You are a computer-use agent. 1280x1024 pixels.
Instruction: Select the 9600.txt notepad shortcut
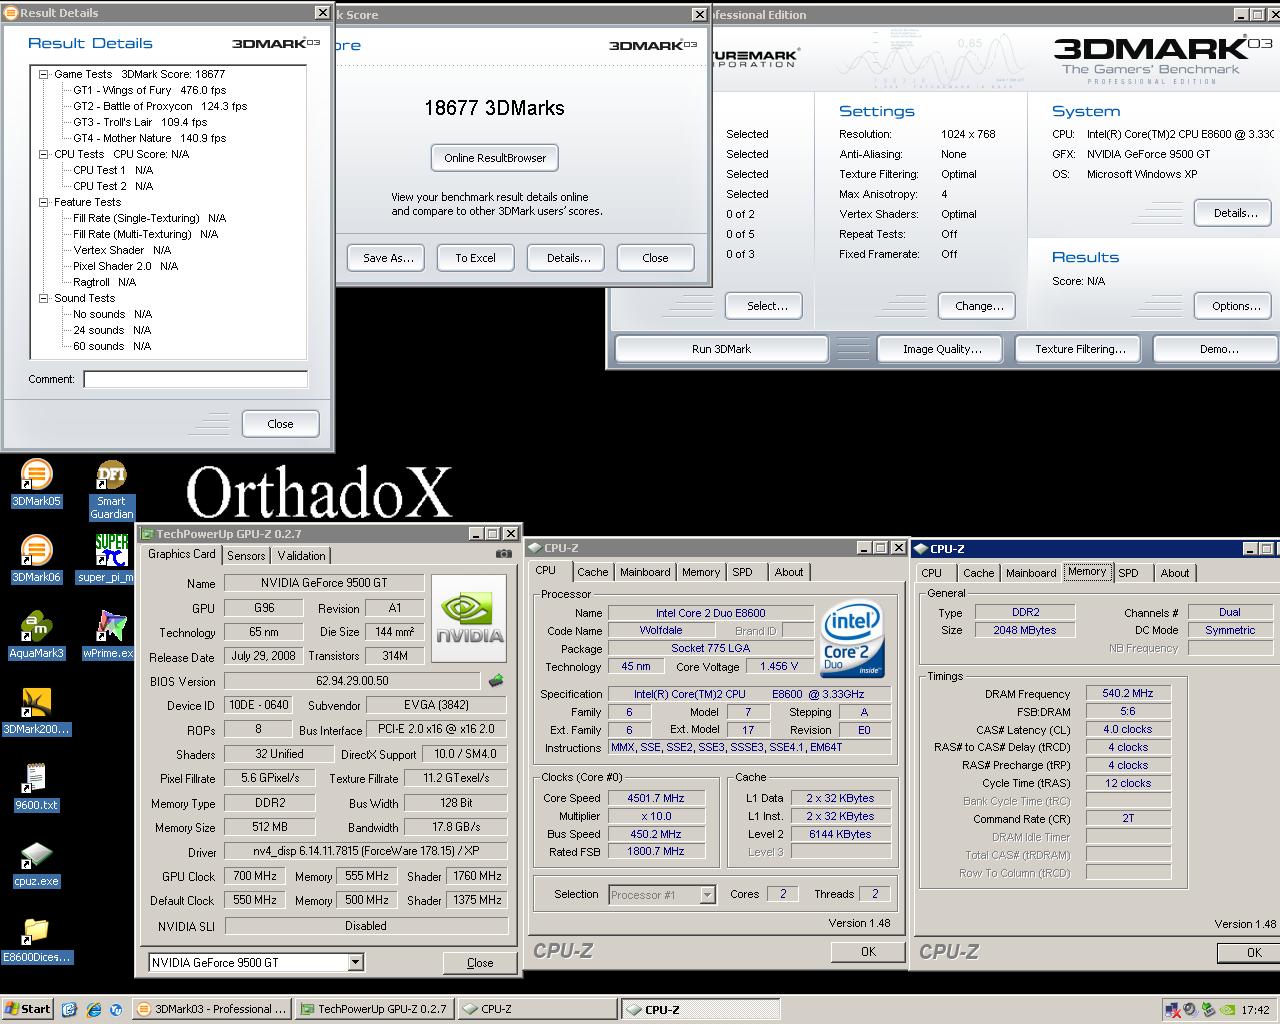(36, 787)
